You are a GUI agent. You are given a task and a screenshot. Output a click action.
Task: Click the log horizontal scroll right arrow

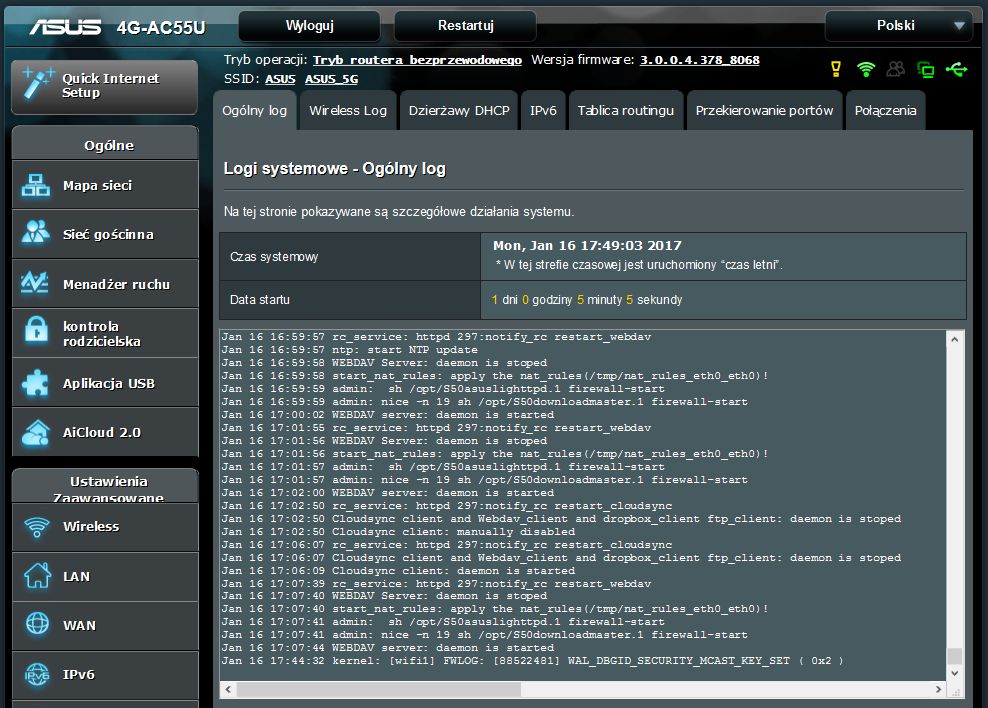point(939,690)
